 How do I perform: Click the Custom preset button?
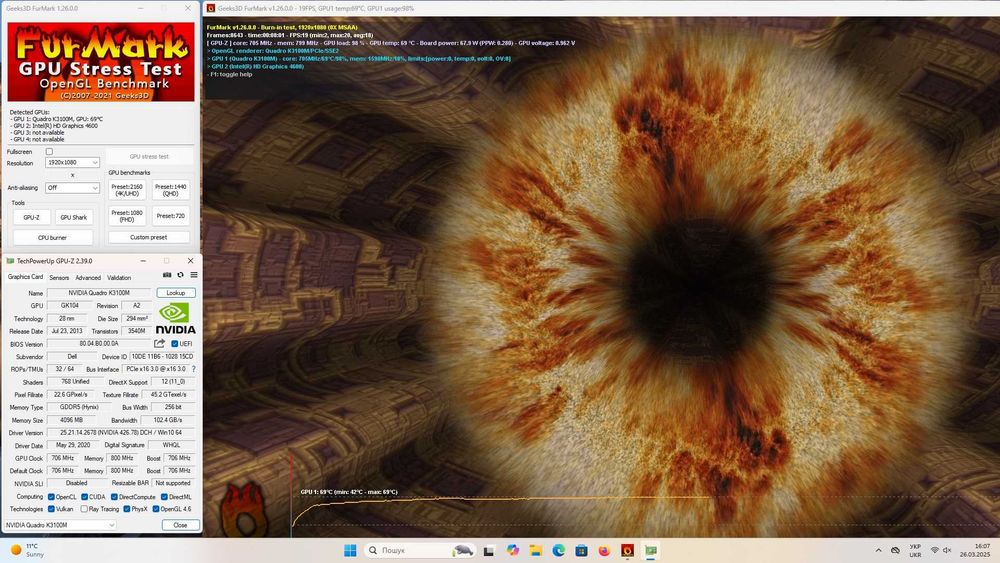[x=149, y=237]
